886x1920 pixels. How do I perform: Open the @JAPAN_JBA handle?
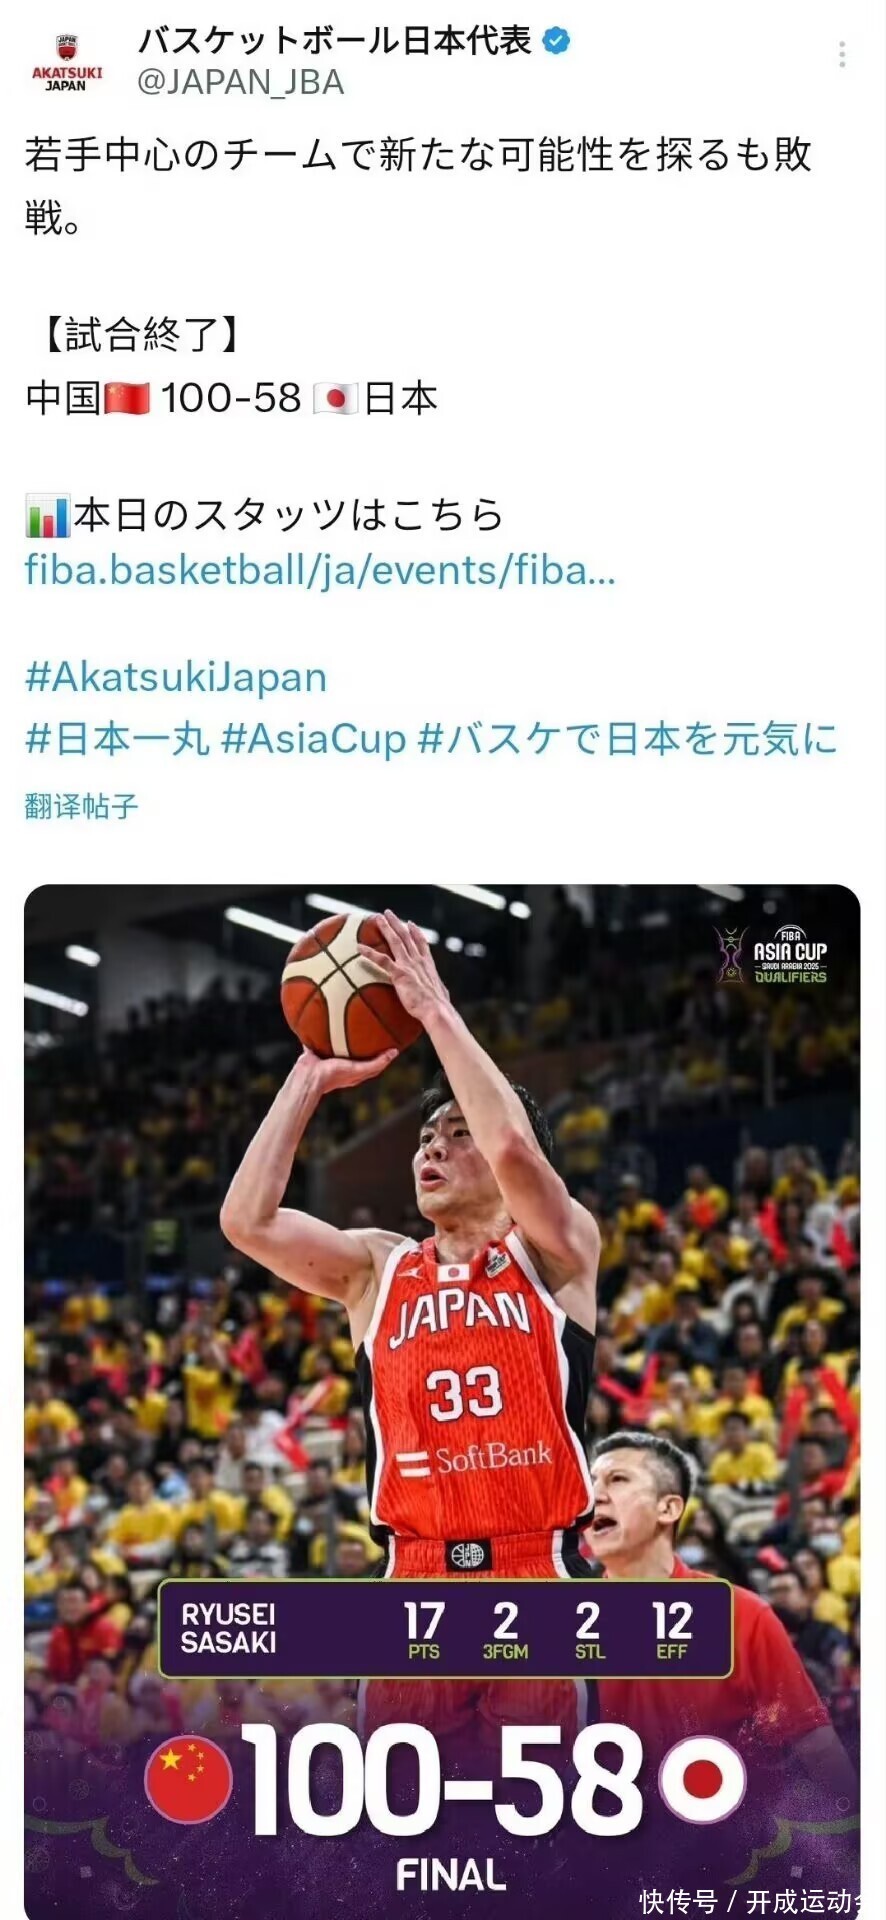pyautogui.click(x=240, y=82)
